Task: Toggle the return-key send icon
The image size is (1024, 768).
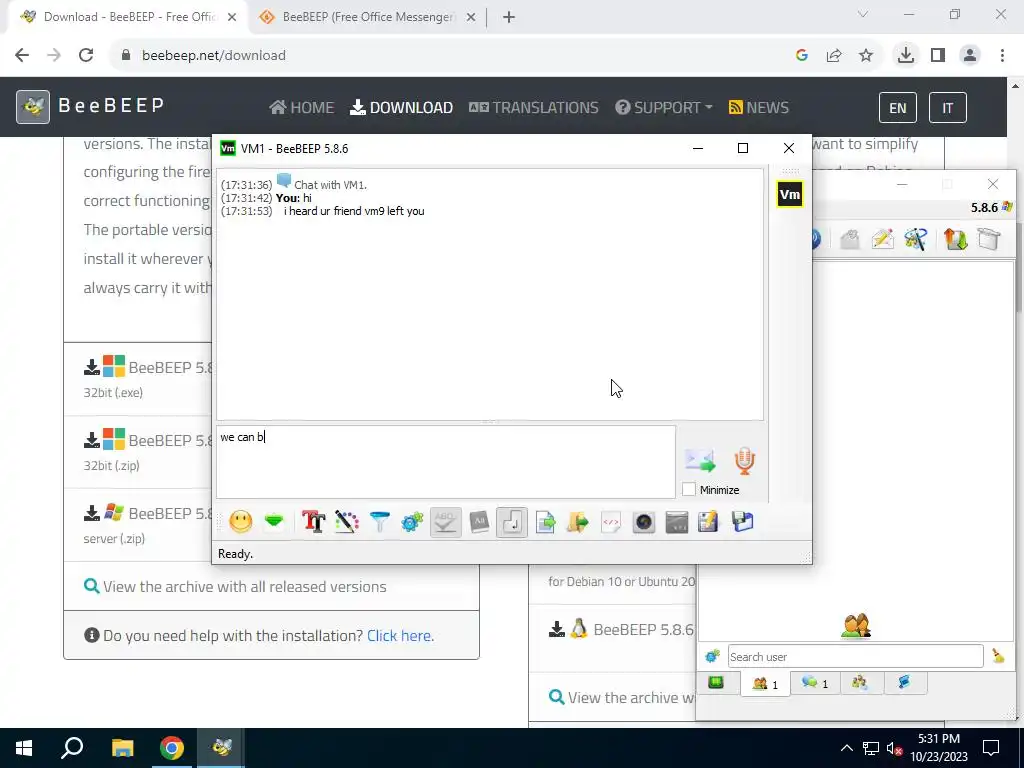Action: [512, 522]
